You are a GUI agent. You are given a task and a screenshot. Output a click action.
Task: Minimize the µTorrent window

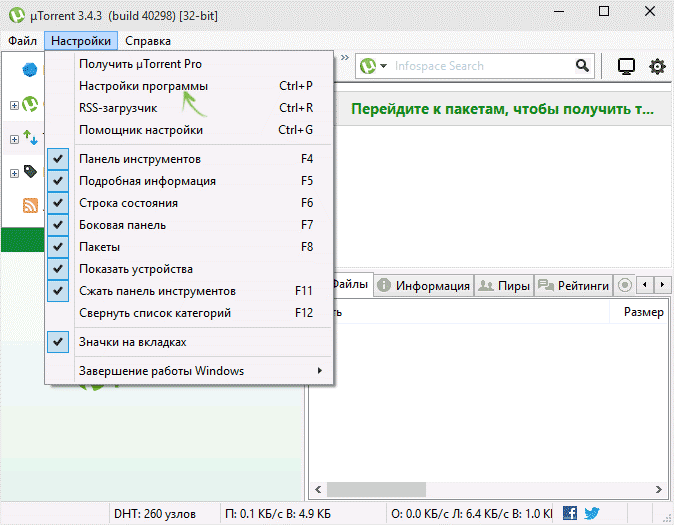pyautogui.click(x=559, y=12)
